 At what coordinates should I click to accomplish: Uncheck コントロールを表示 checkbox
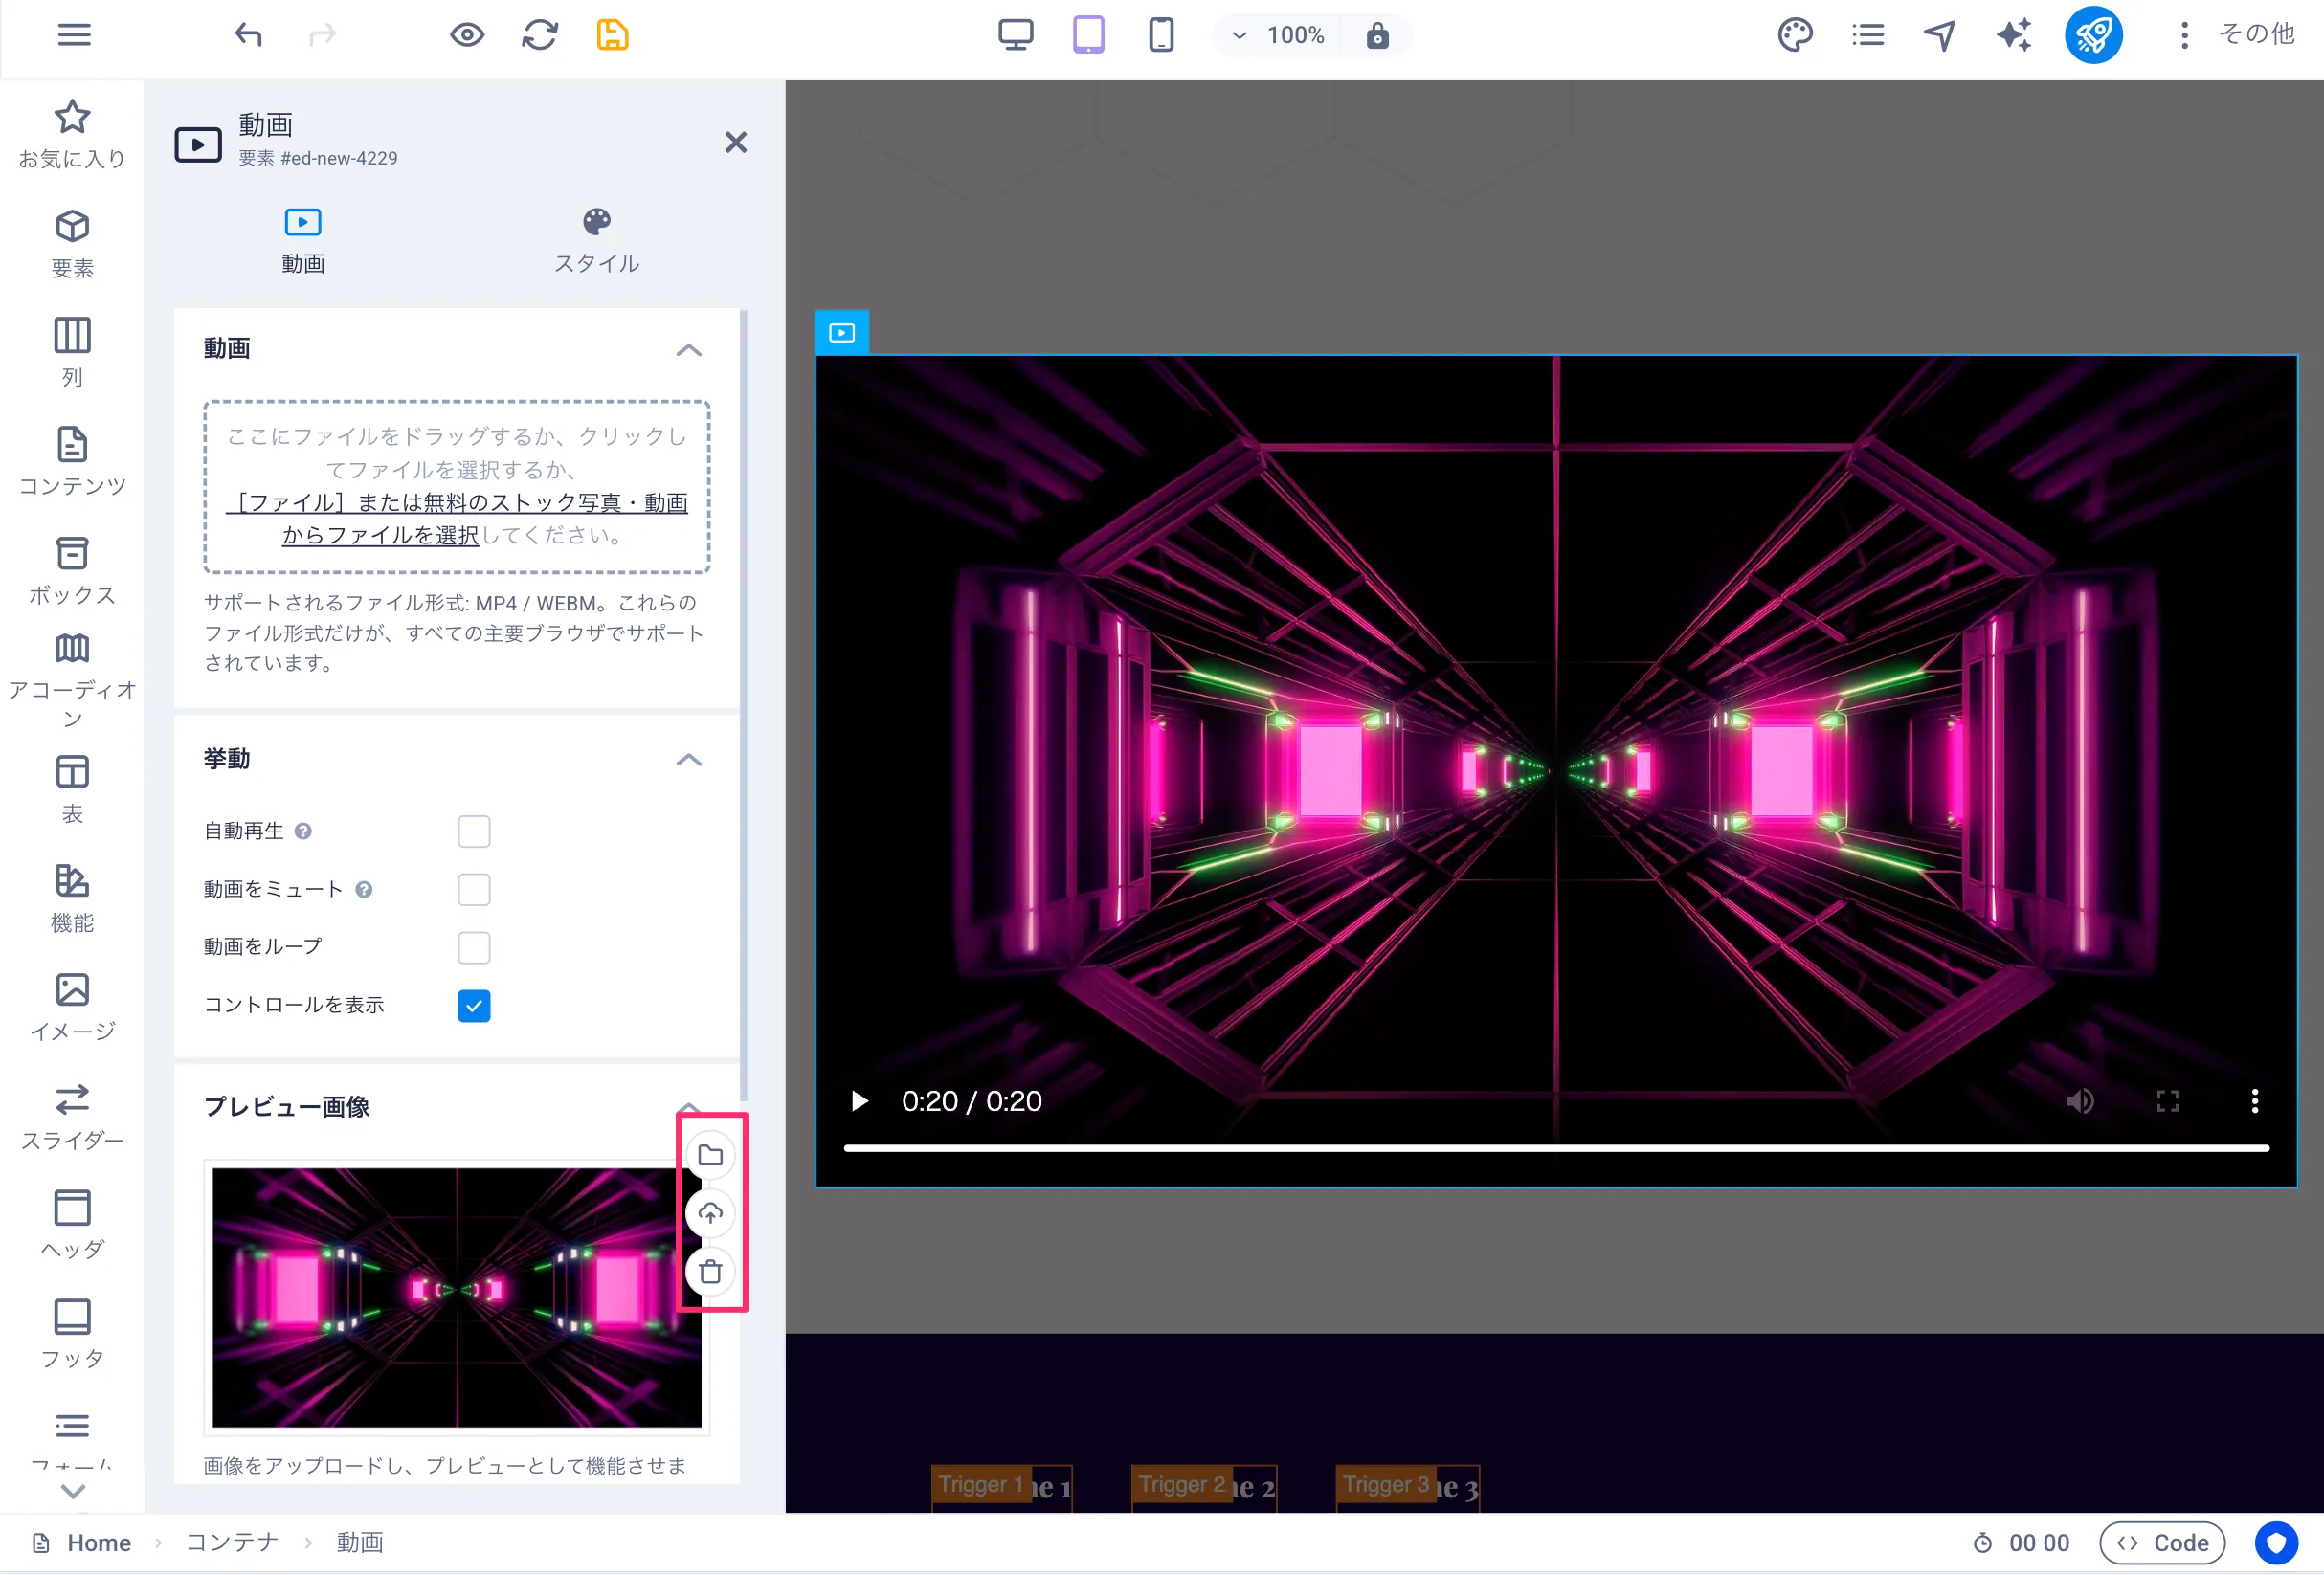pos(474,1005)
